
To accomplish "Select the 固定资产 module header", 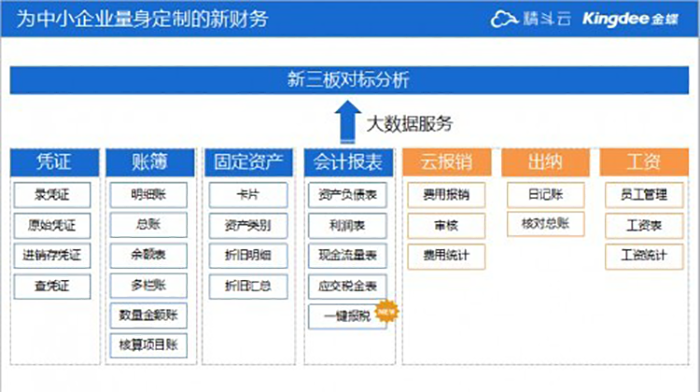I will (x=248, y=162).
